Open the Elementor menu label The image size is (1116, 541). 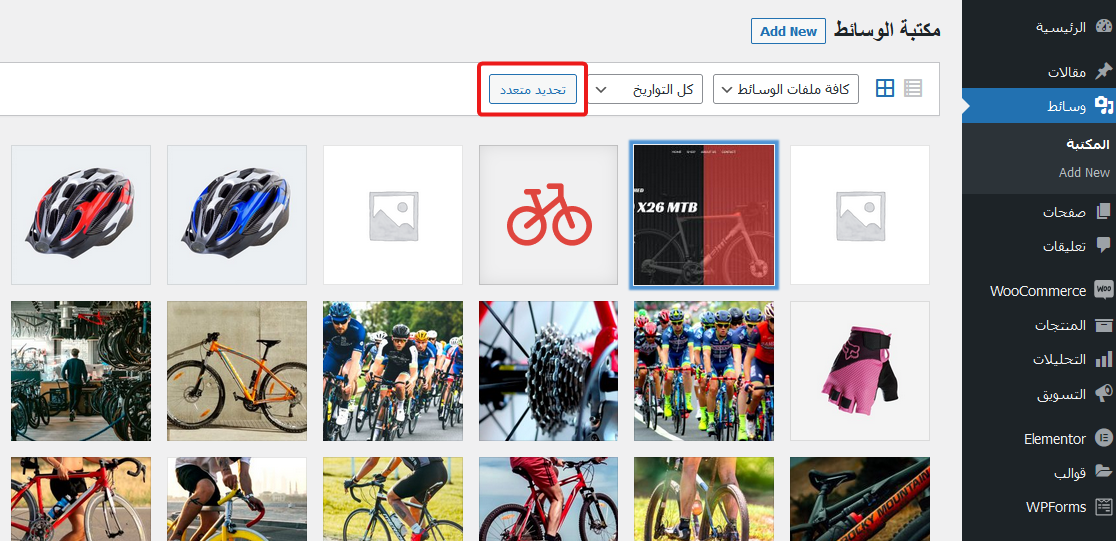coord(1055,438)
